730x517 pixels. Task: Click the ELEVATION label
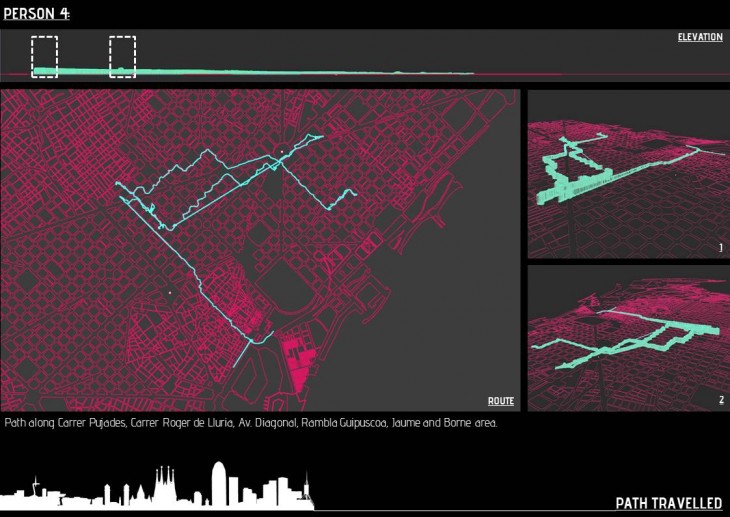pos(700,38)
